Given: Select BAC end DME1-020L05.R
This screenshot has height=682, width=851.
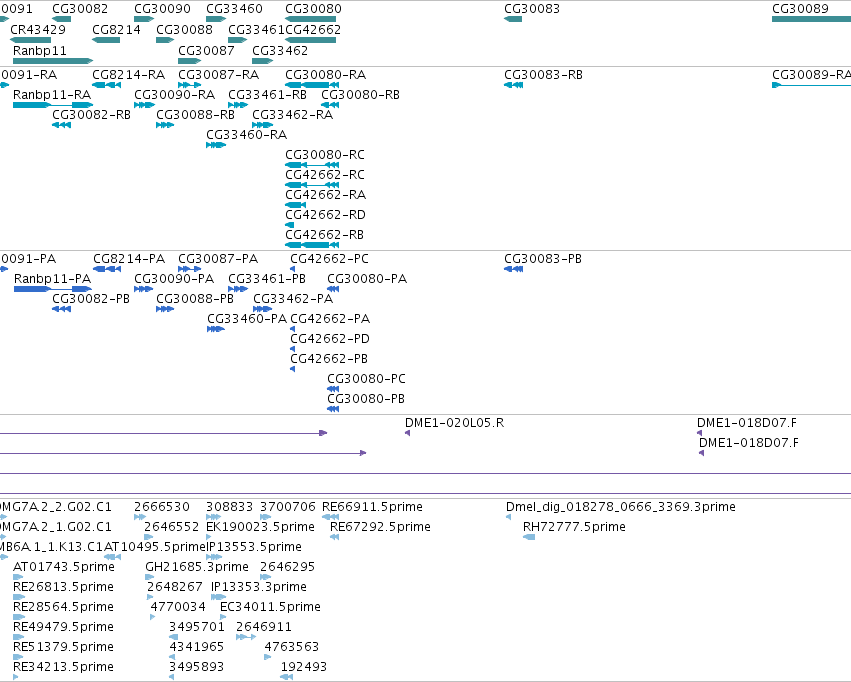Looking at the screenshot, I should pos(454,422).
